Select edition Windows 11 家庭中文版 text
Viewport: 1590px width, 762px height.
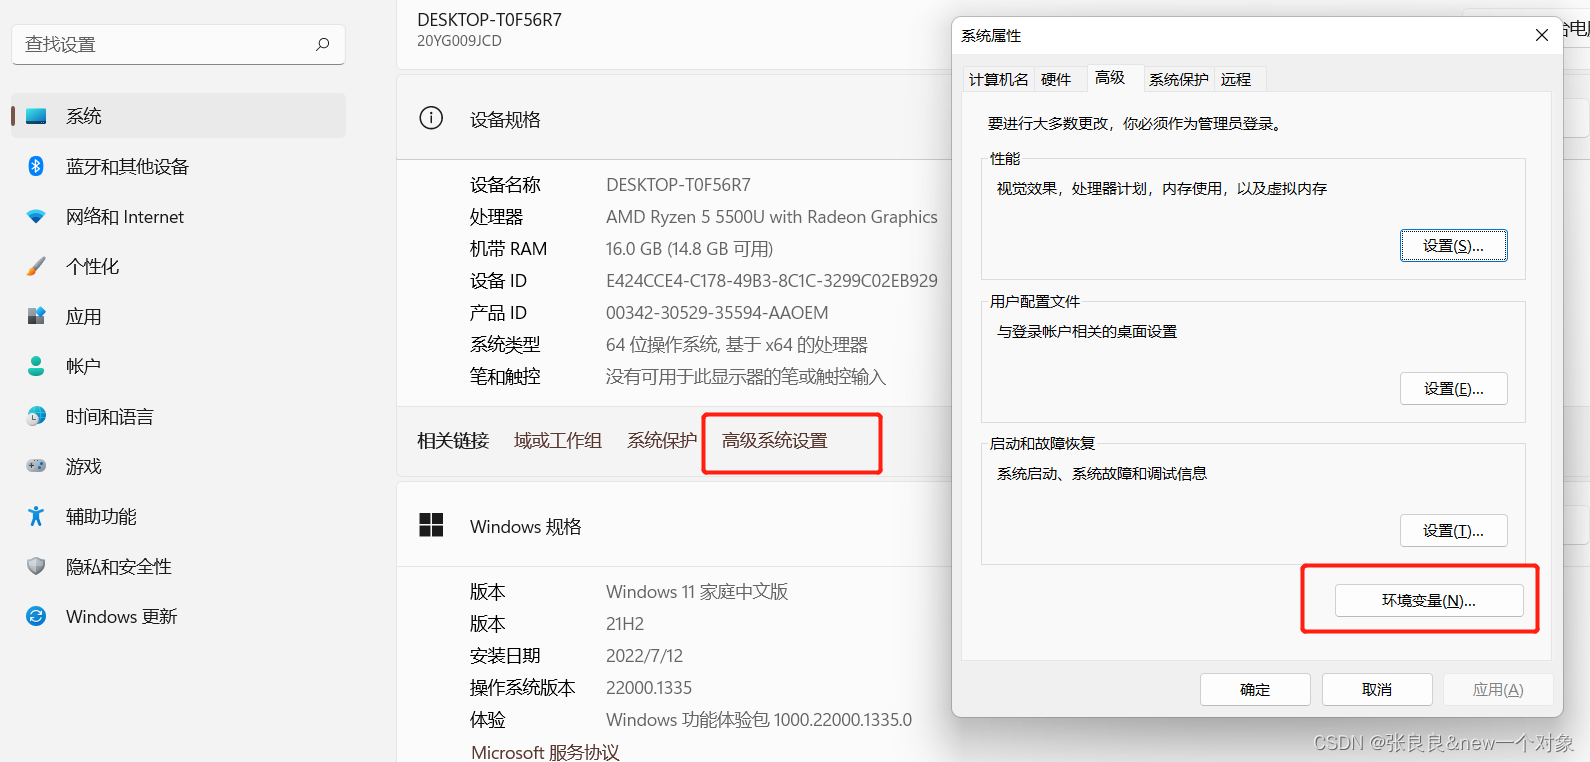click(697, 592)
